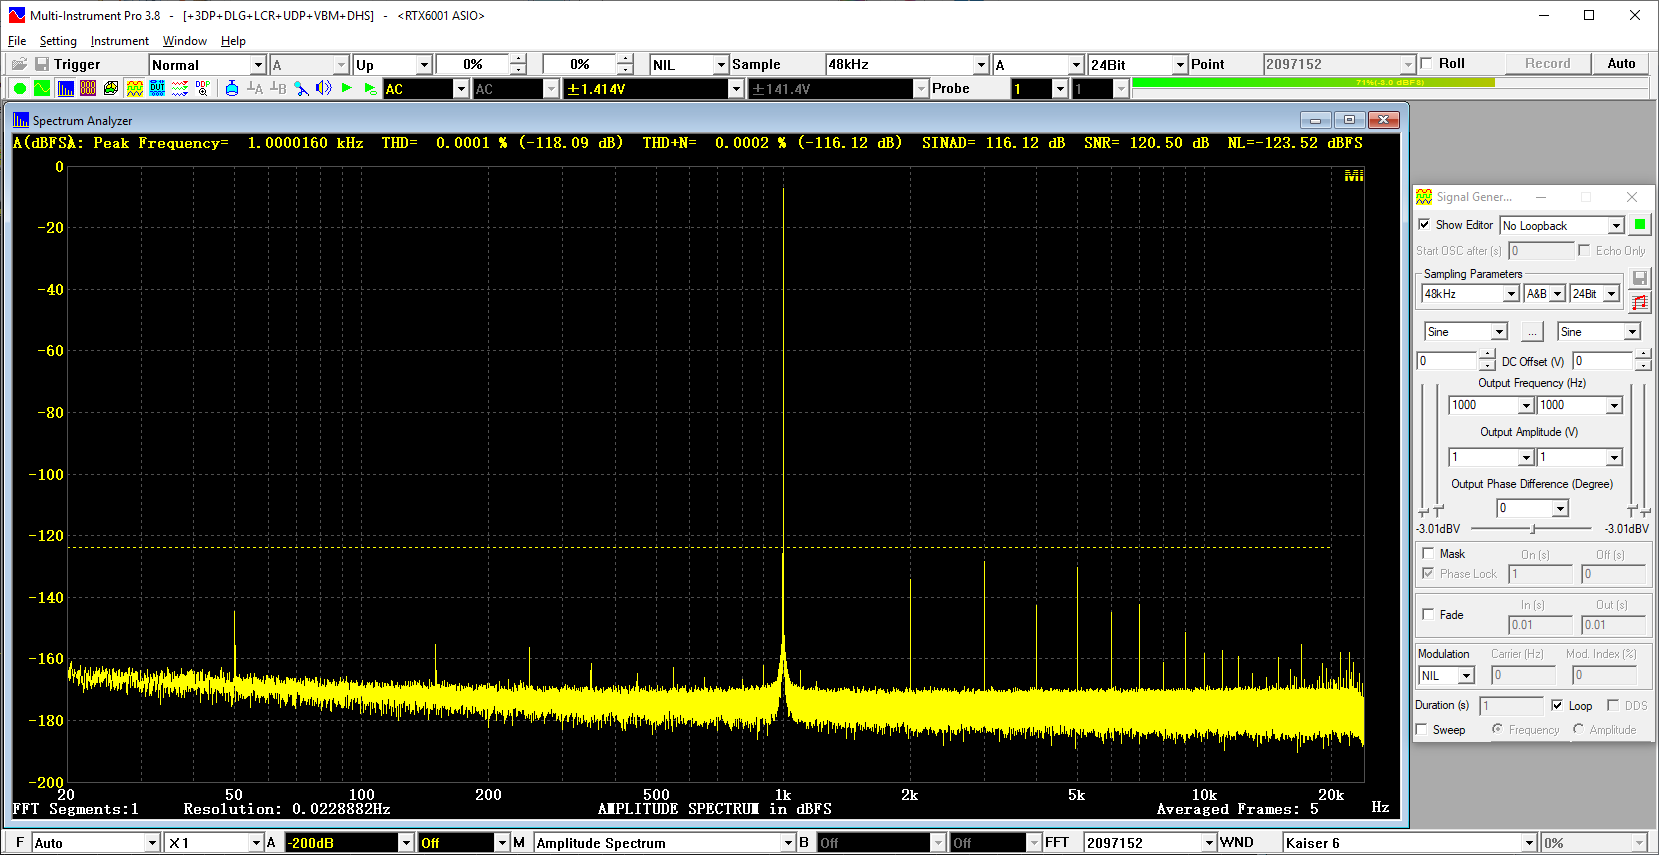The image size is (1659, 863).
Task: Open the Multimeter icon with purple digits
Action: pyautogui.click(x=88, y=89)
